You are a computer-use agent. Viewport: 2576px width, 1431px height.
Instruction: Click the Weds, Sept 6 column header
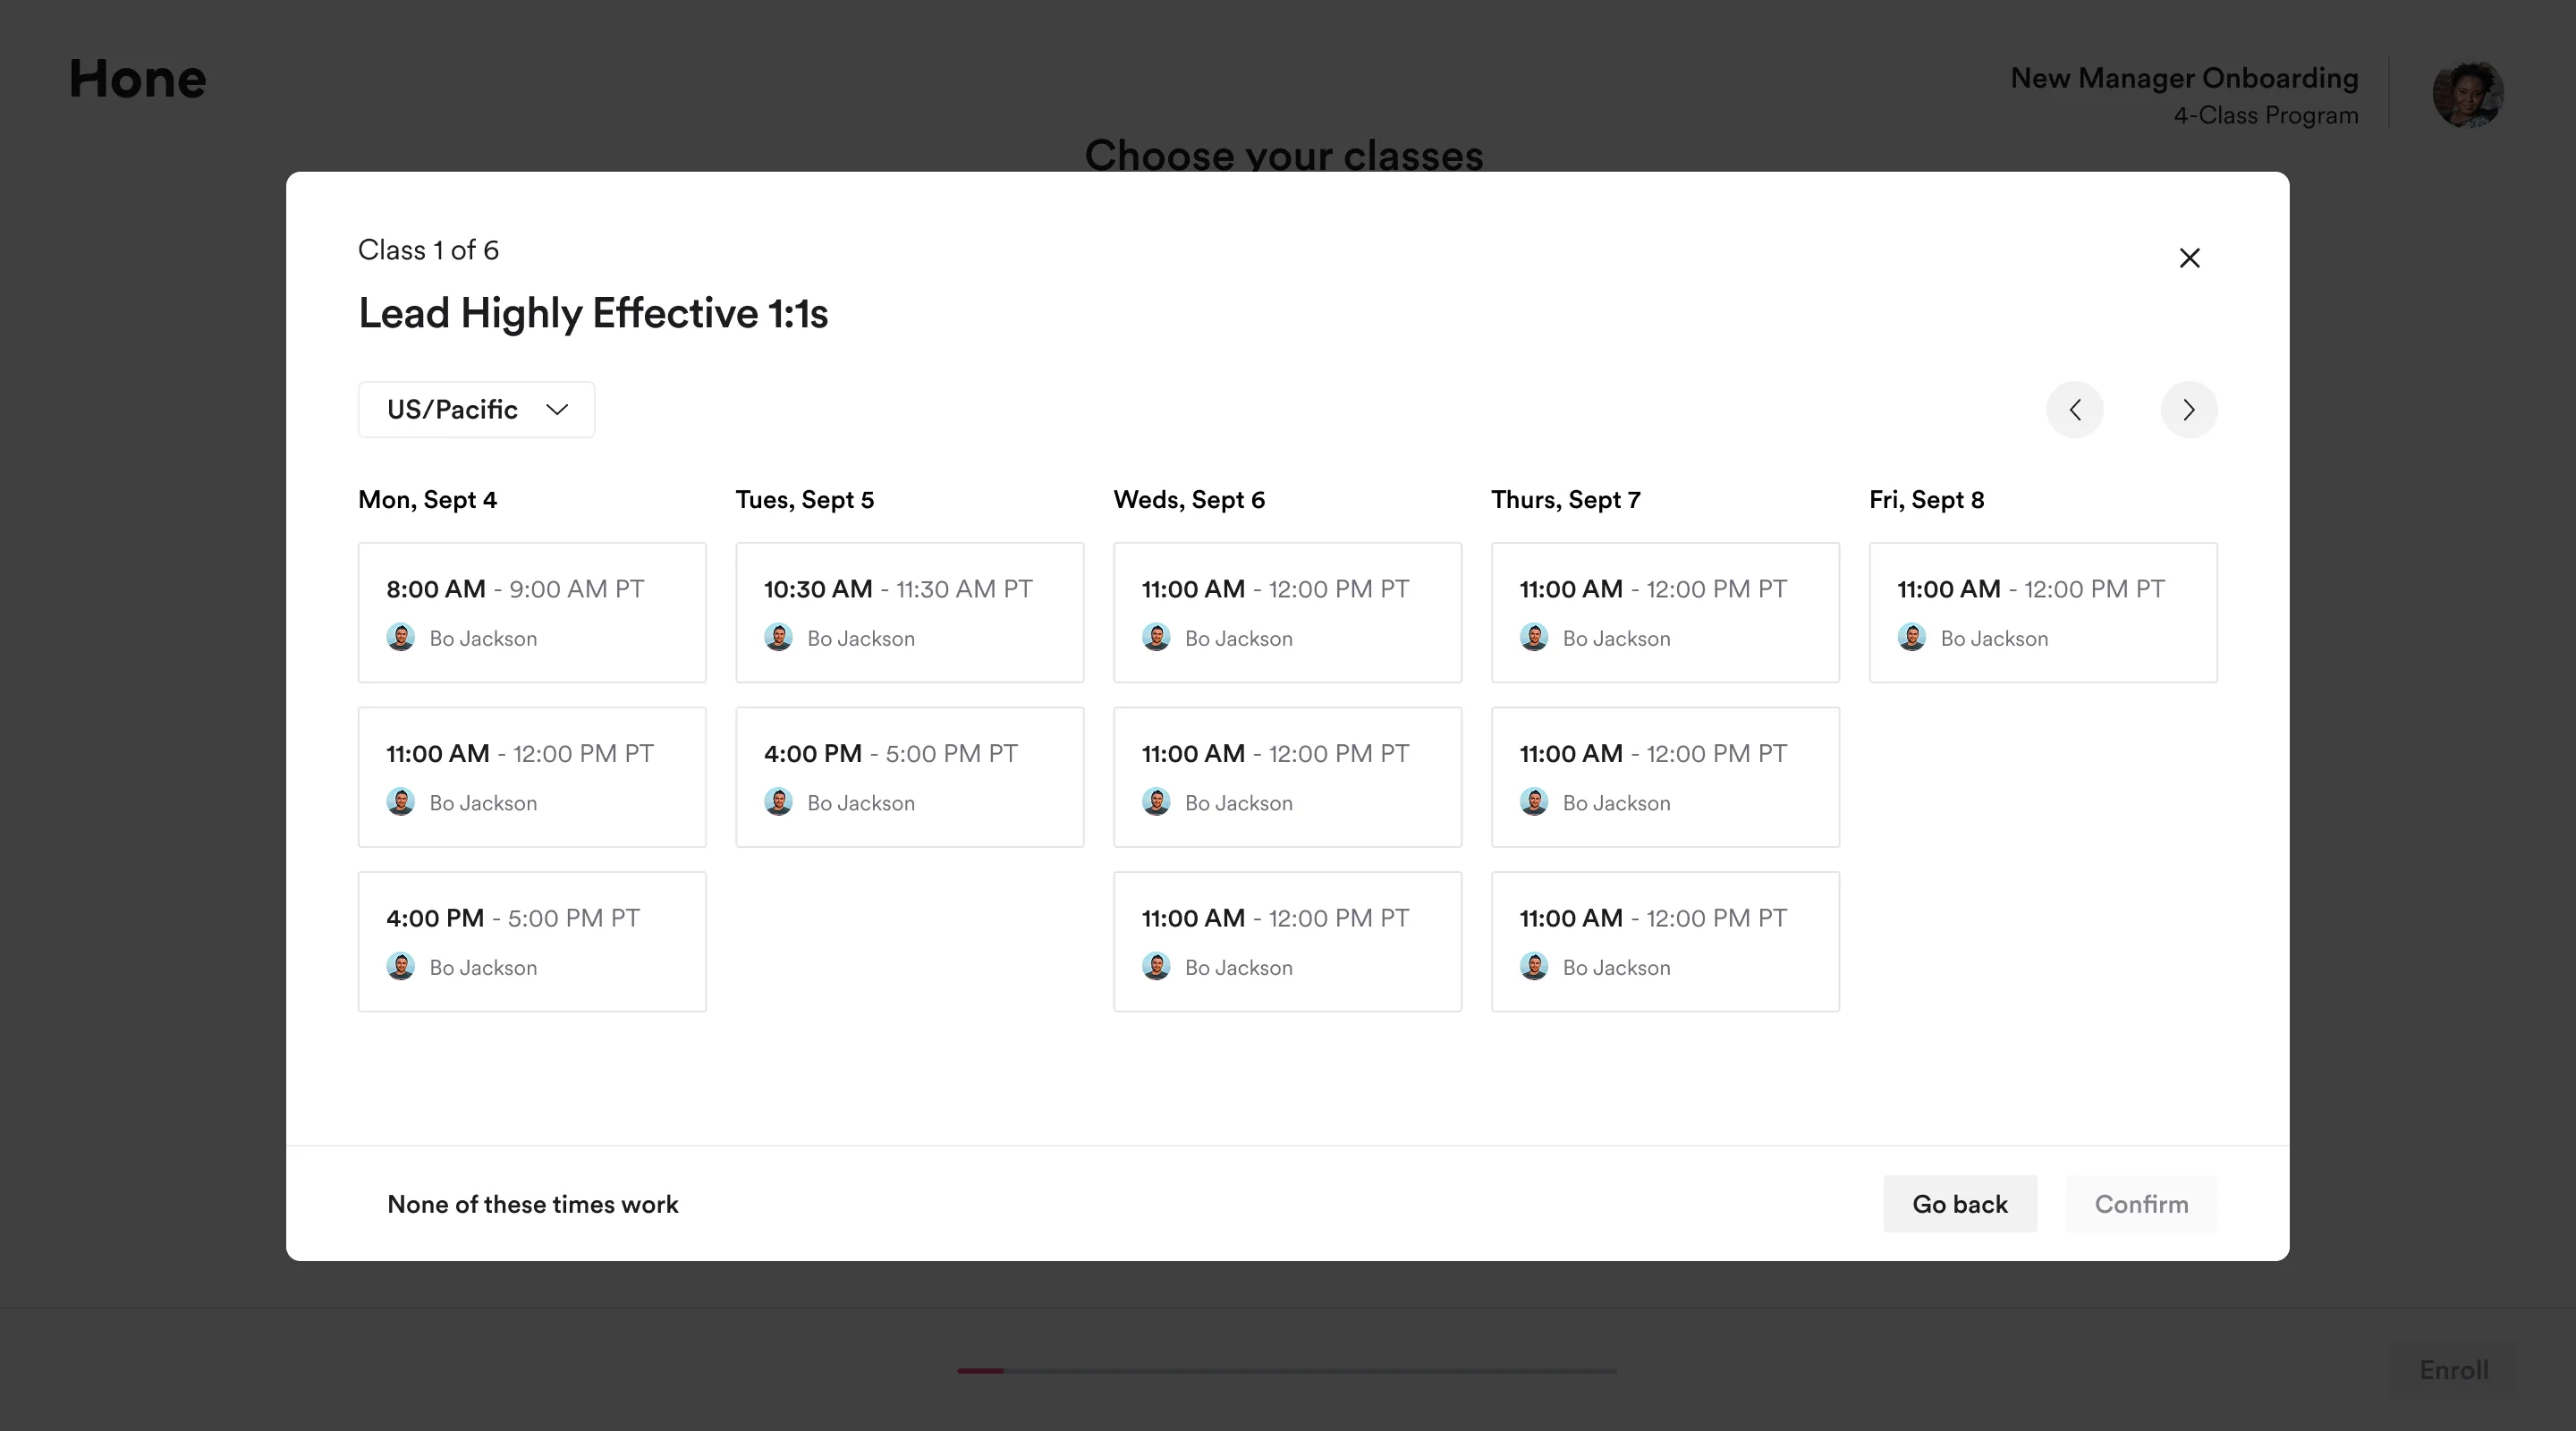1189,500
